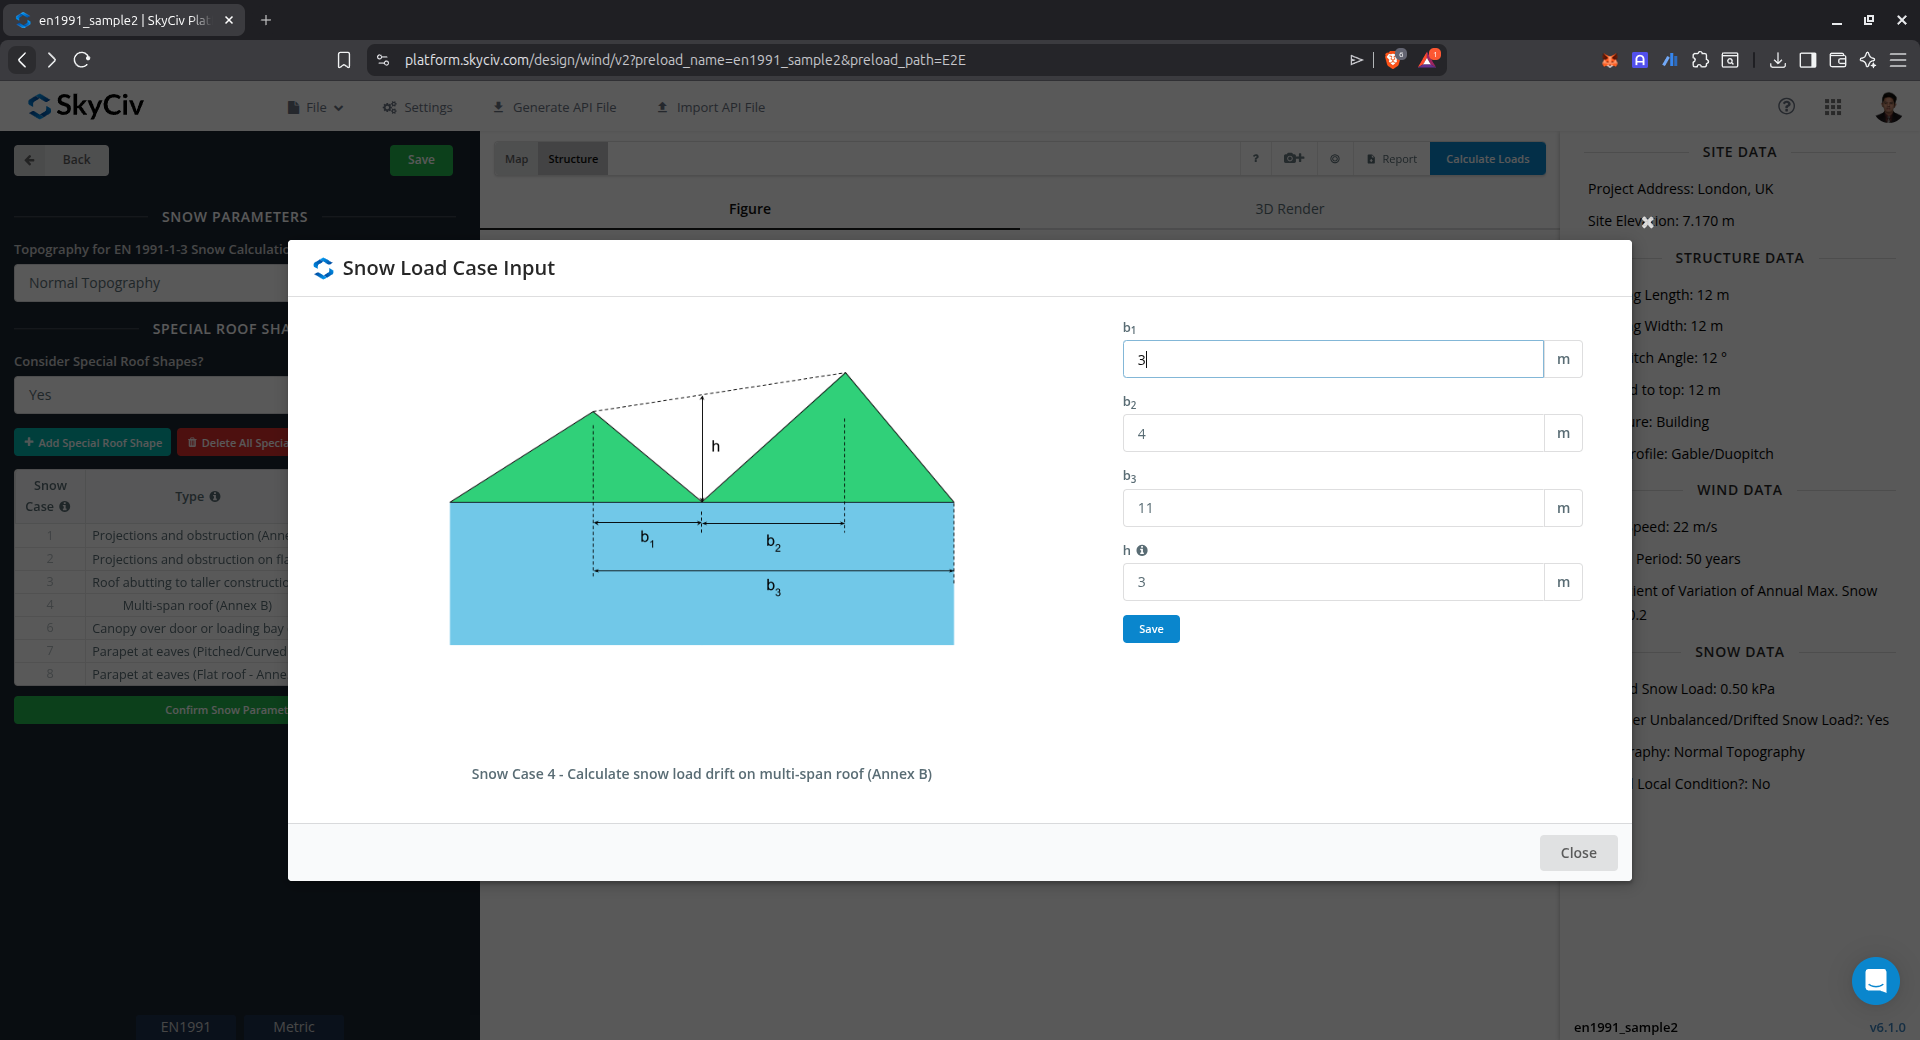
Task: Click the info icon next to h label
Action: point(1142,550)
